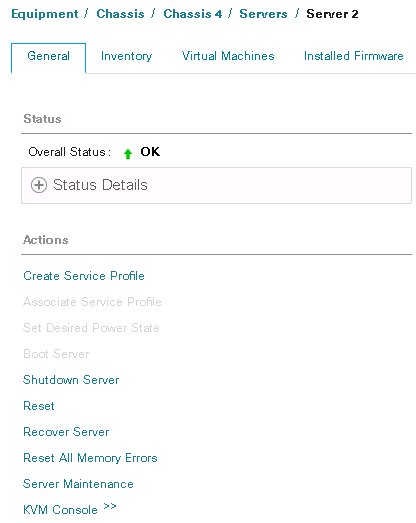Open the Chassis 4 breadcrumb link
416x523 pixels.
(192, 14)
